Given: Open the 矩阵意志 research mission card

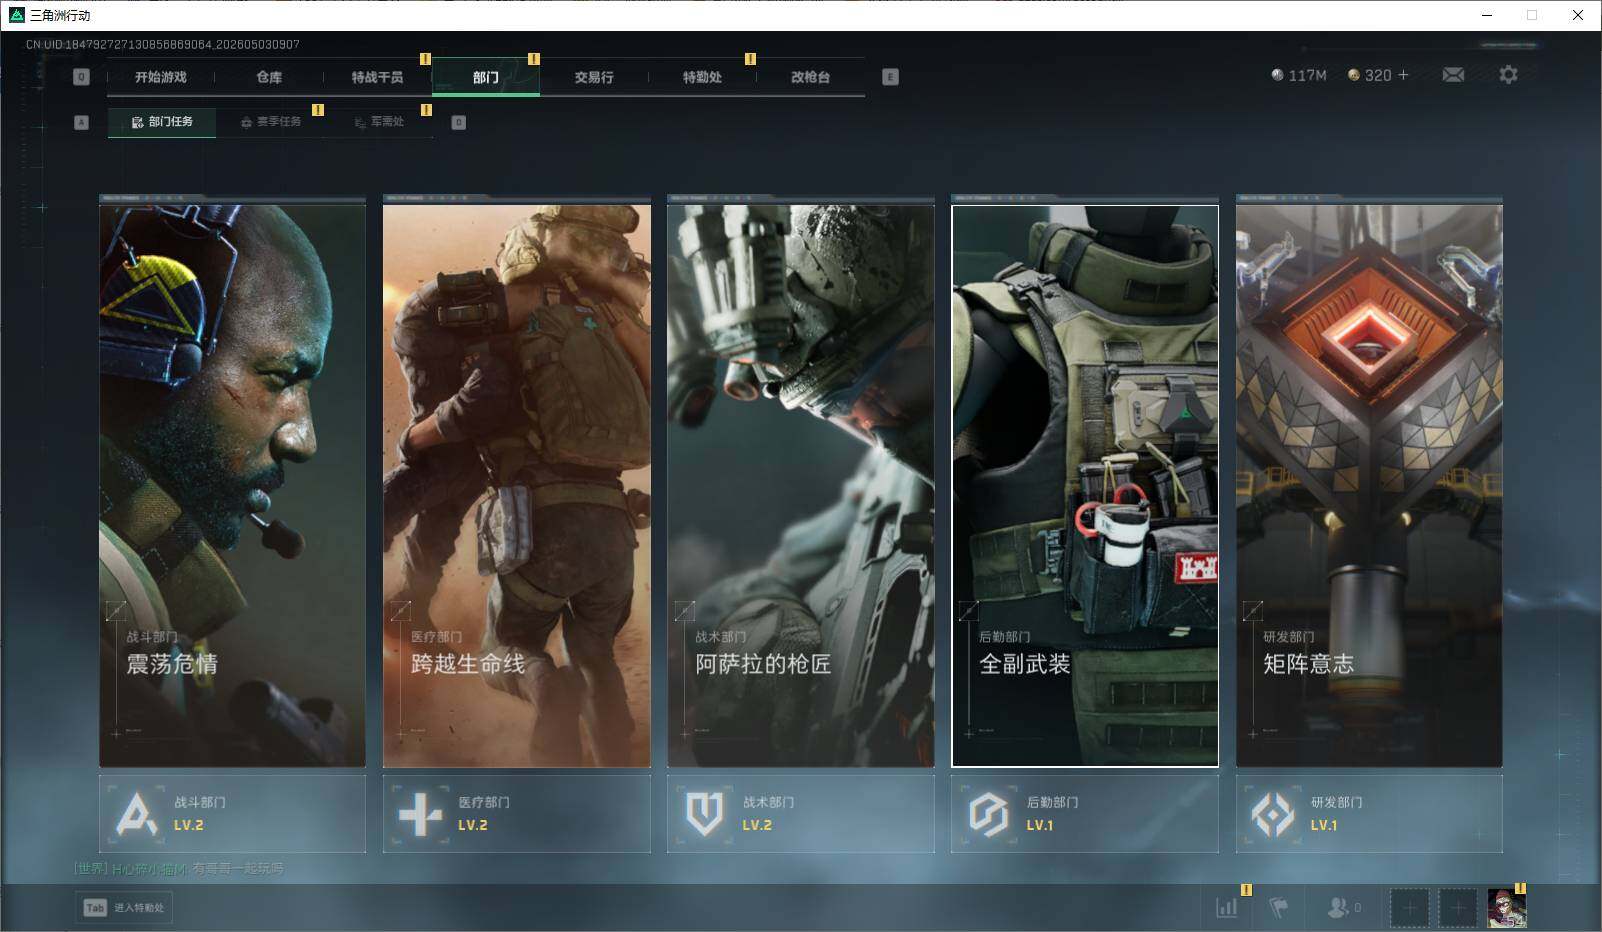Looking at the screenshot, I should tap(1369, 486).
